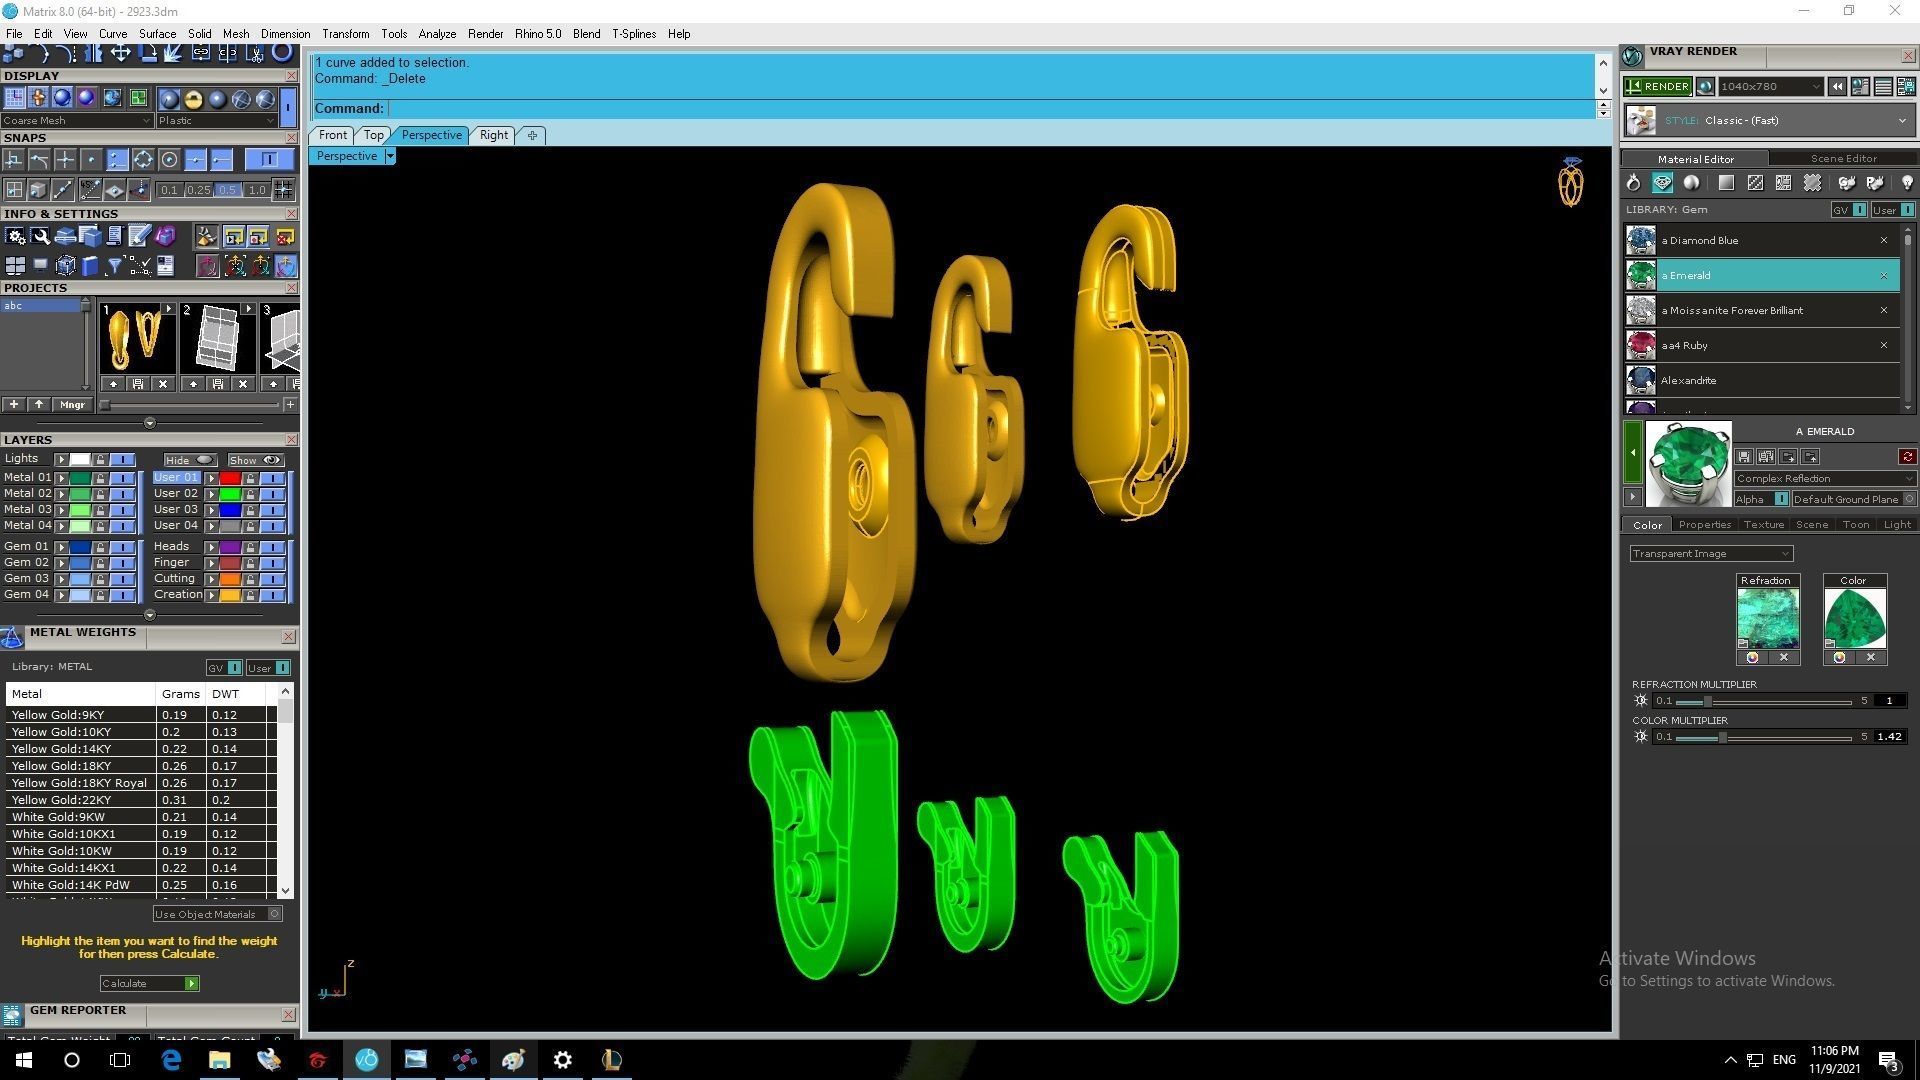Open the Coarse Mesh dropdown
1920x1080 pixels.
77,120
